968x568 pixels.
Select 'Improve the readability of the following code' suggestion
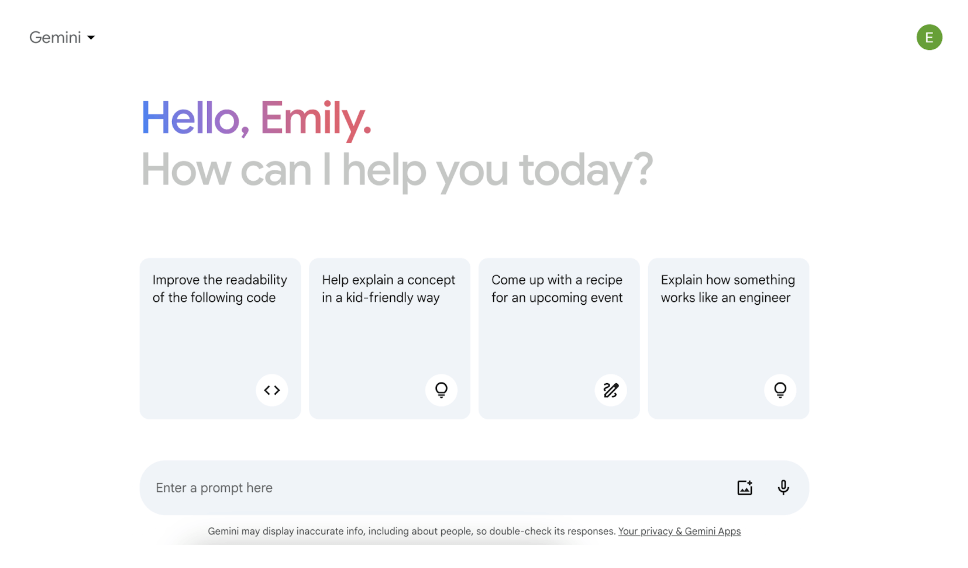point(220,288)
